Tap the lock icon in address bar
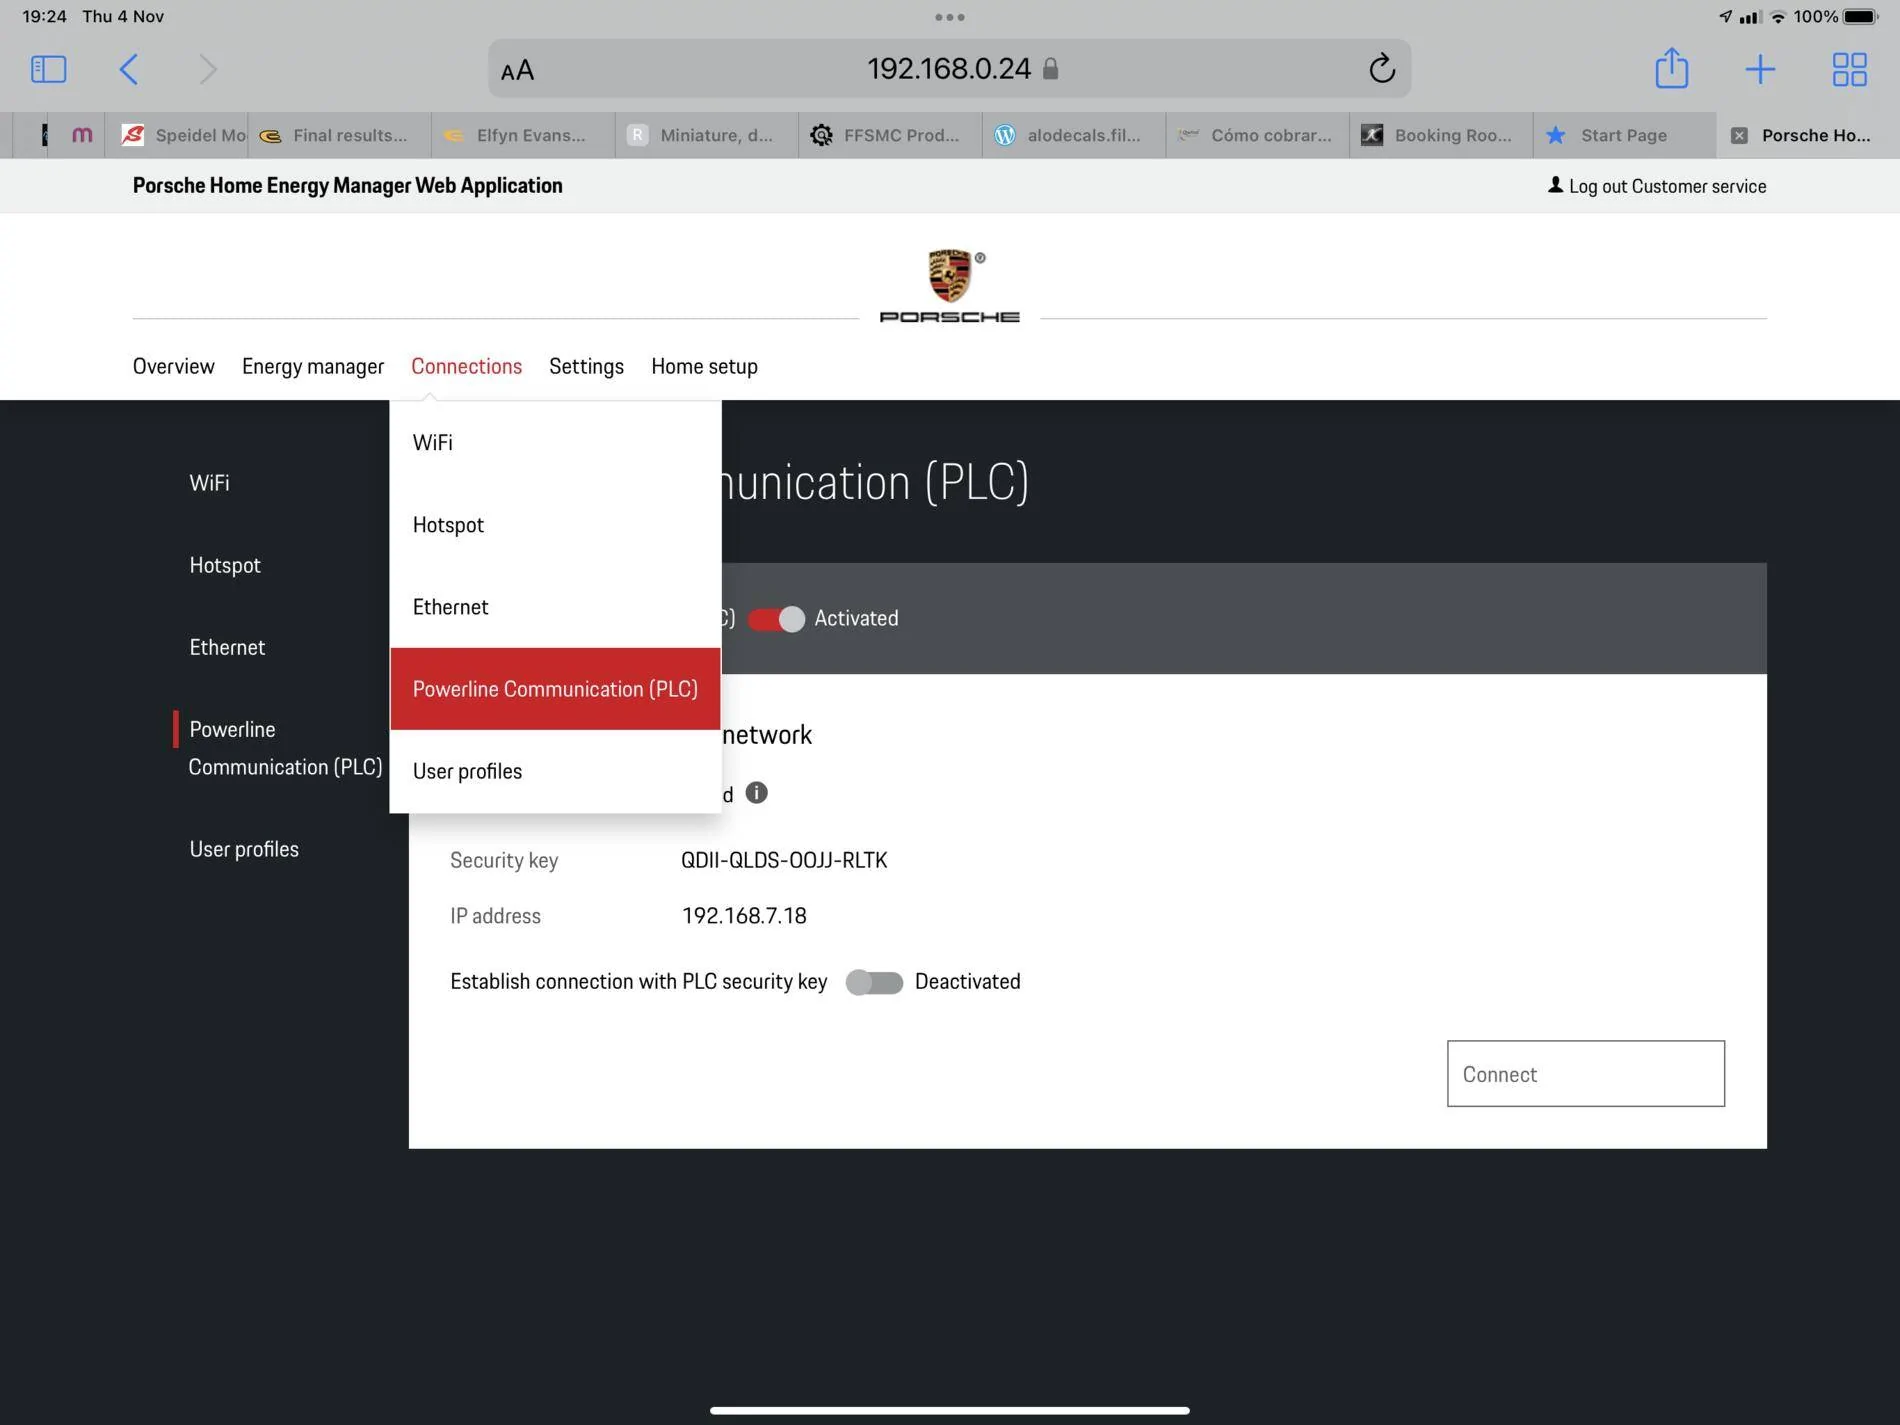The height and width of the screenshot is (1425, 1900). click(x=1050, y=68)
